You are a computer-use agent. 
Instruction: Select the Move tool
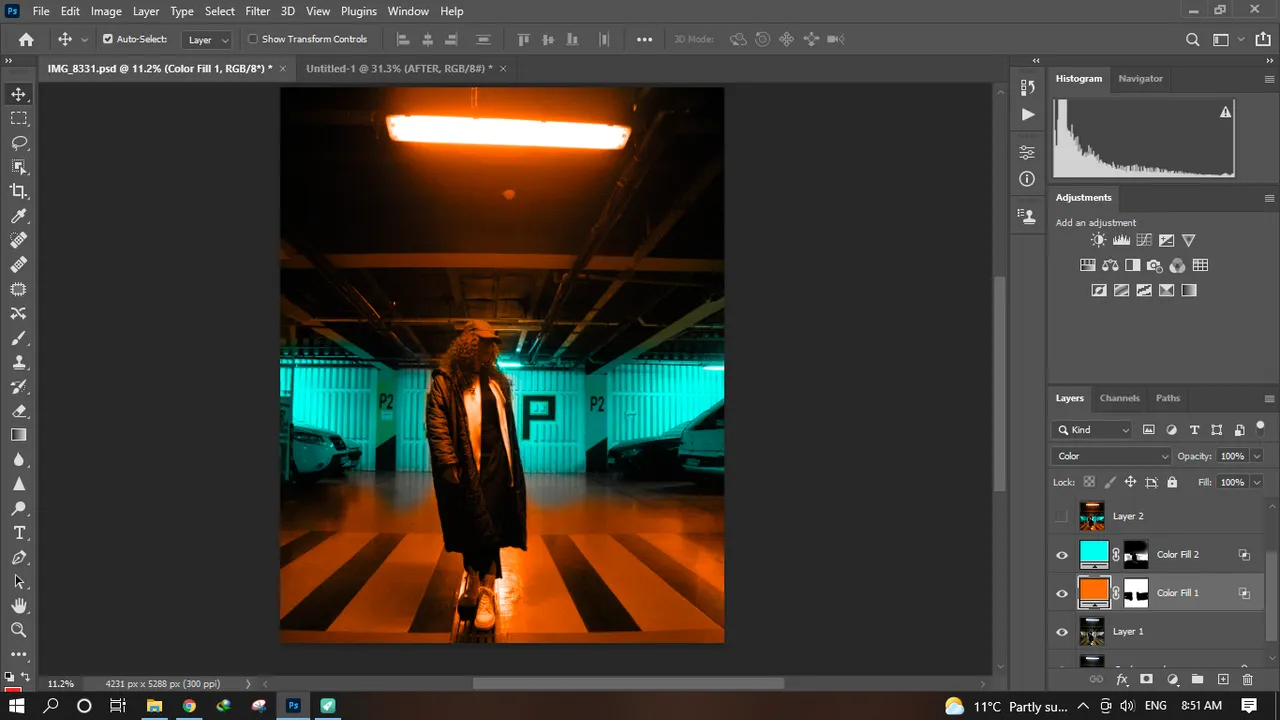click(19, 94)
